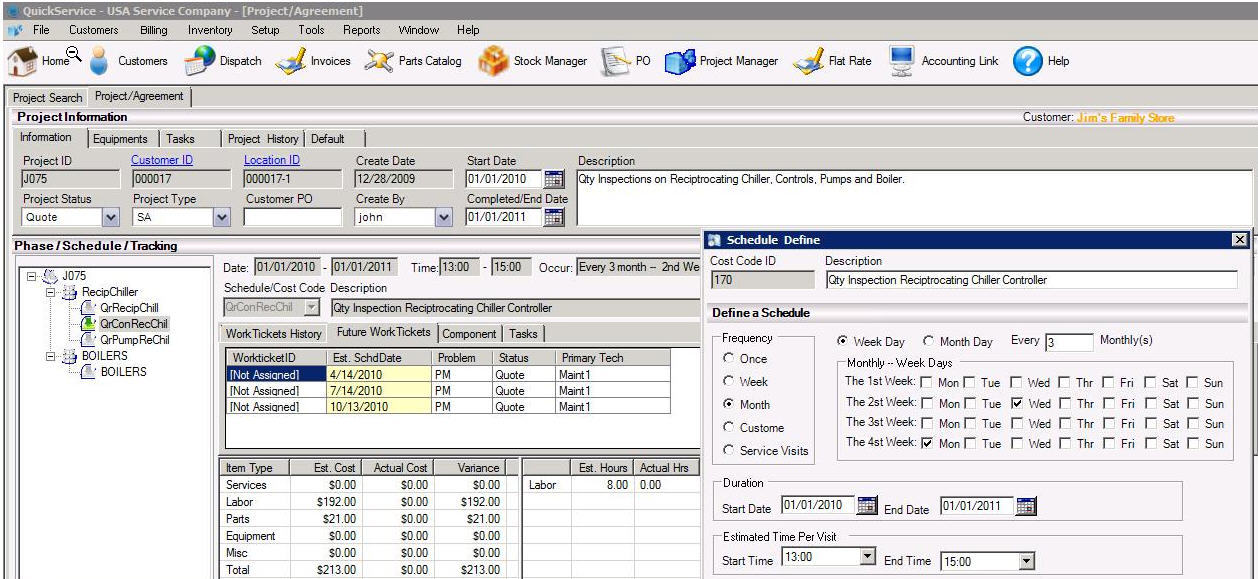
Task: Click the Flat Rate icon
Action: coord(808,61)
